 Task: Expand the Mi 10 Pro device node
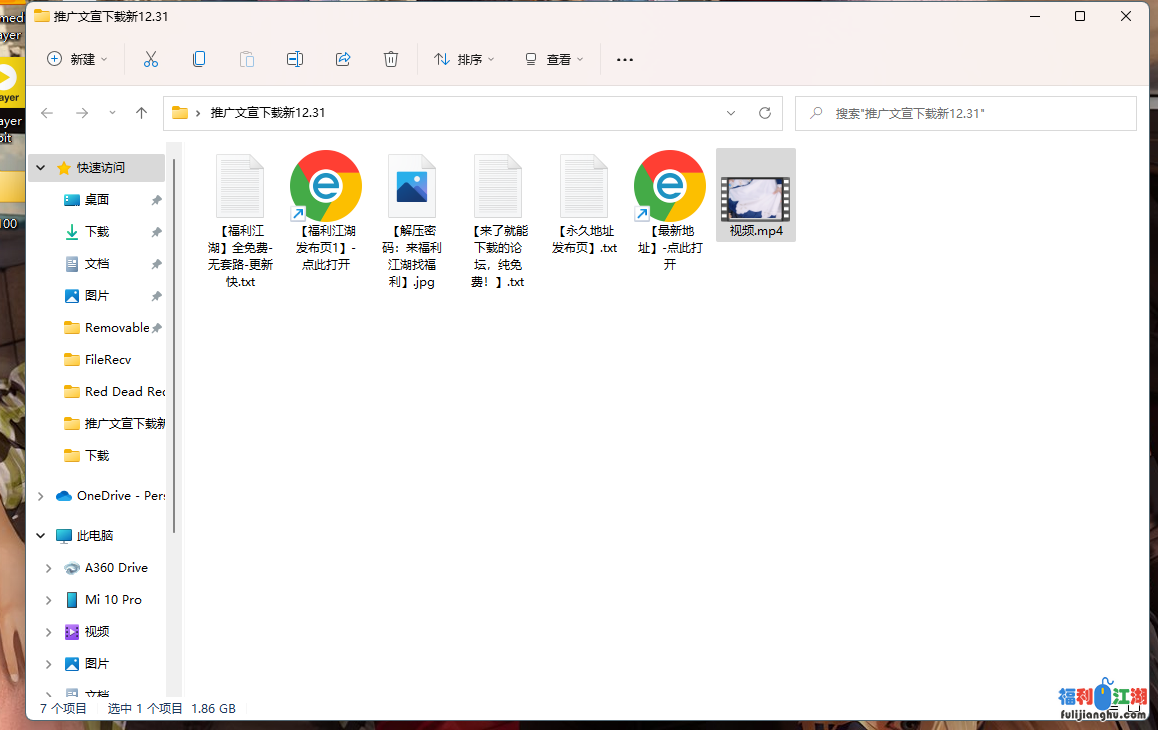coord(48,600)
